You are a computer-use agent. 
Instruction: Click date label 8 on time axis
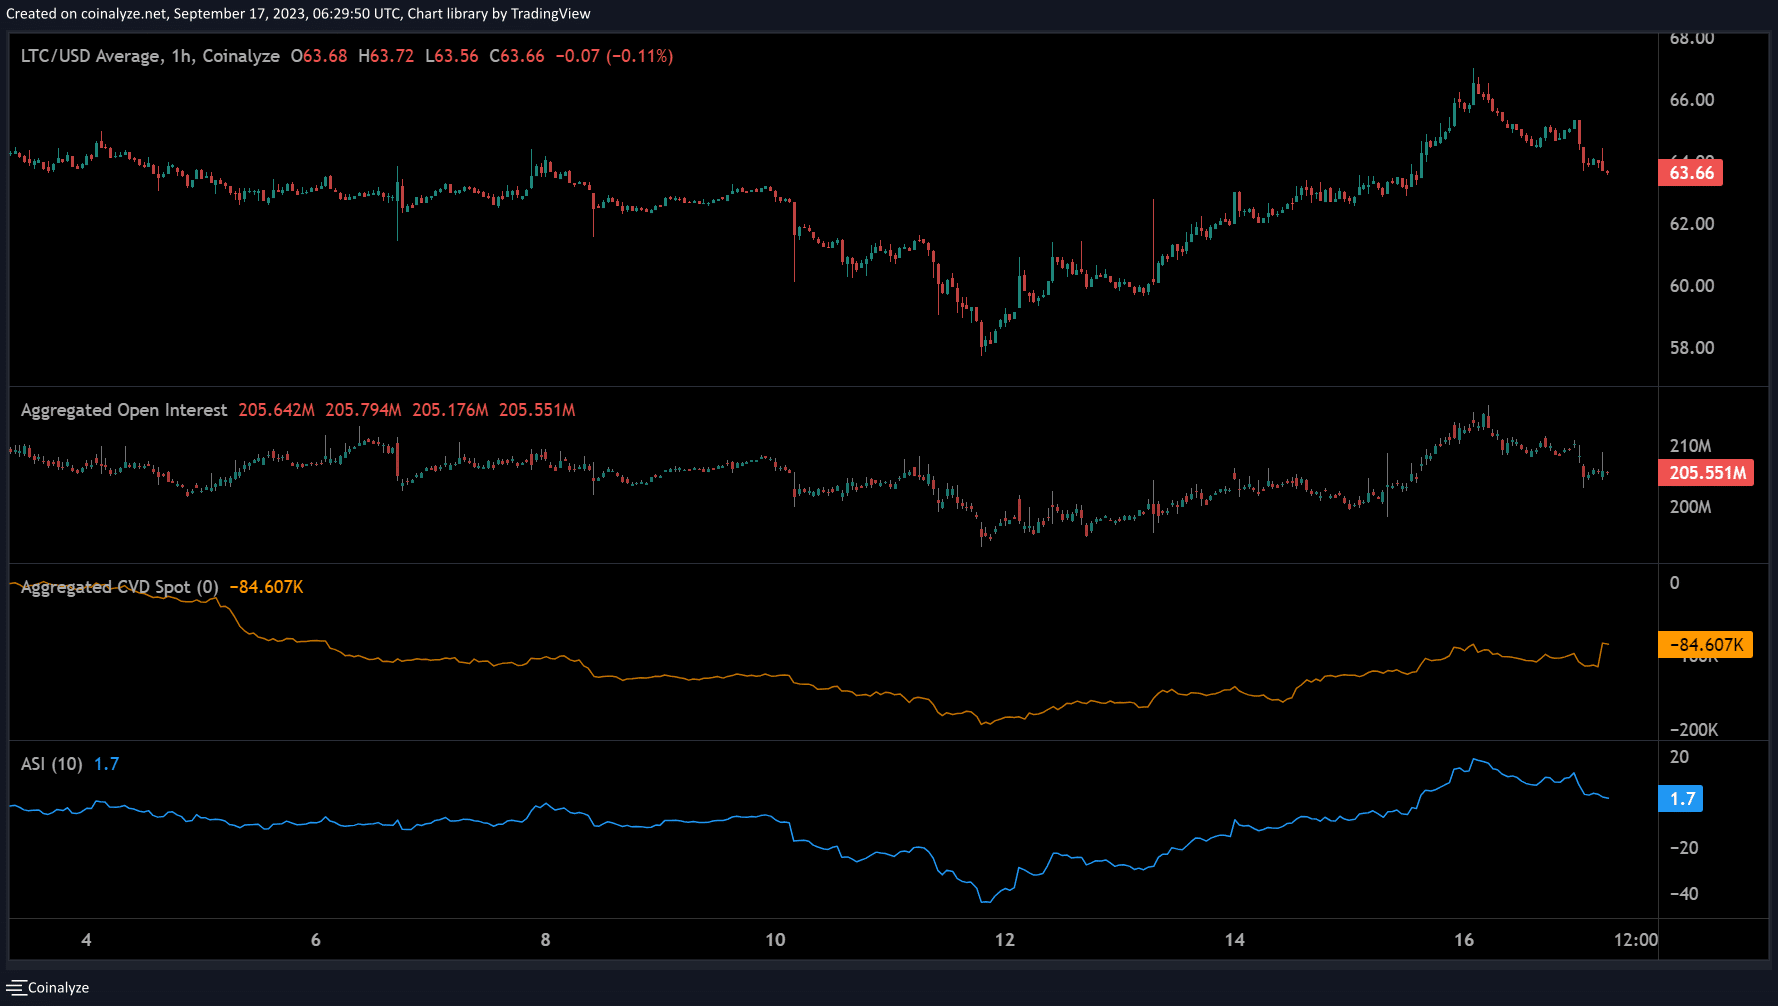pos(545,940)
